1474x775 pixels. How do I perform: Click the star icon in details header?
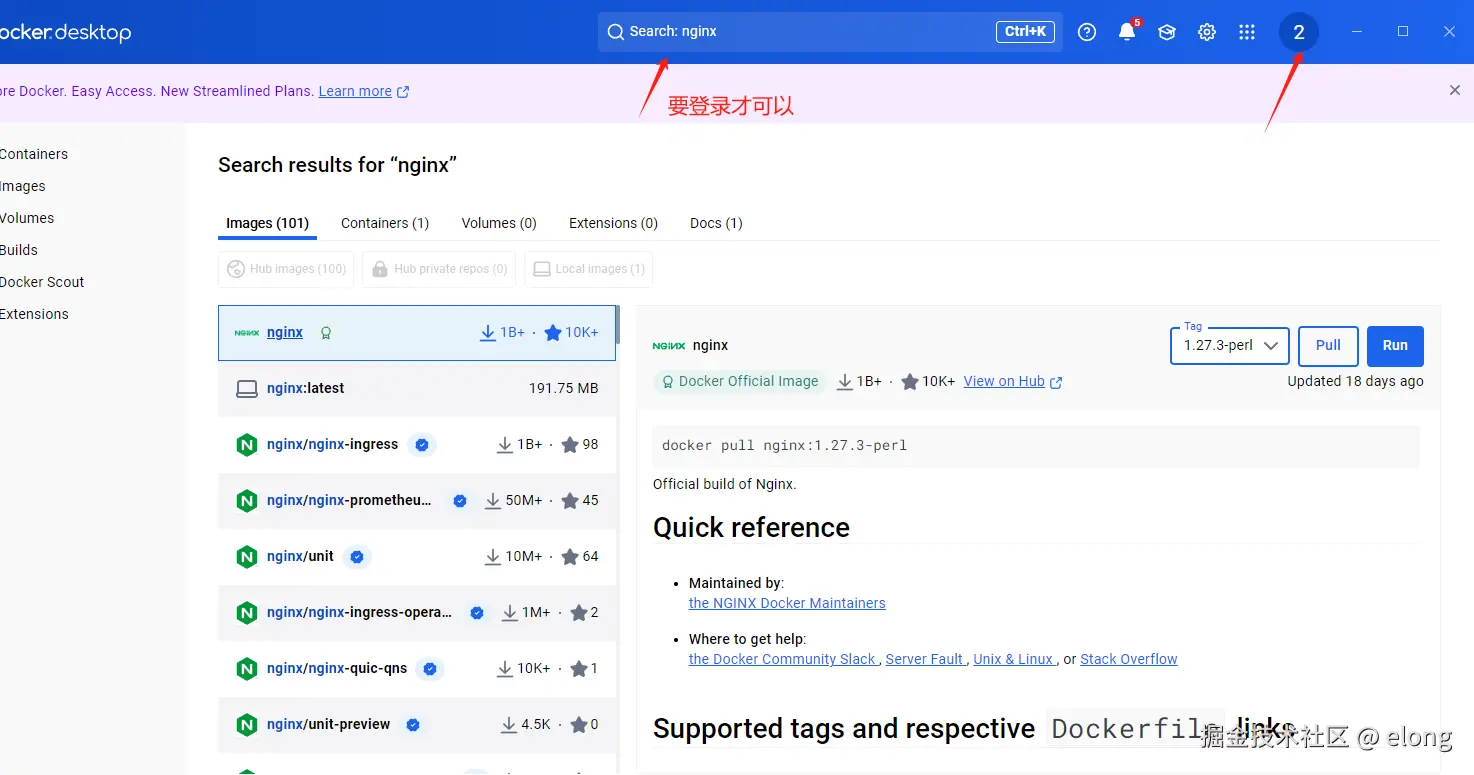[910, 381]
